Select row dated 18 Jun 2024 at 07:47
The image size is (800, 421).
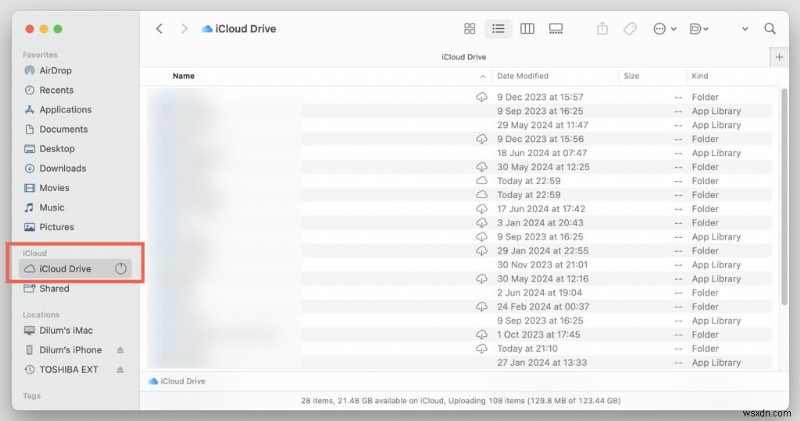pos(459,153)
